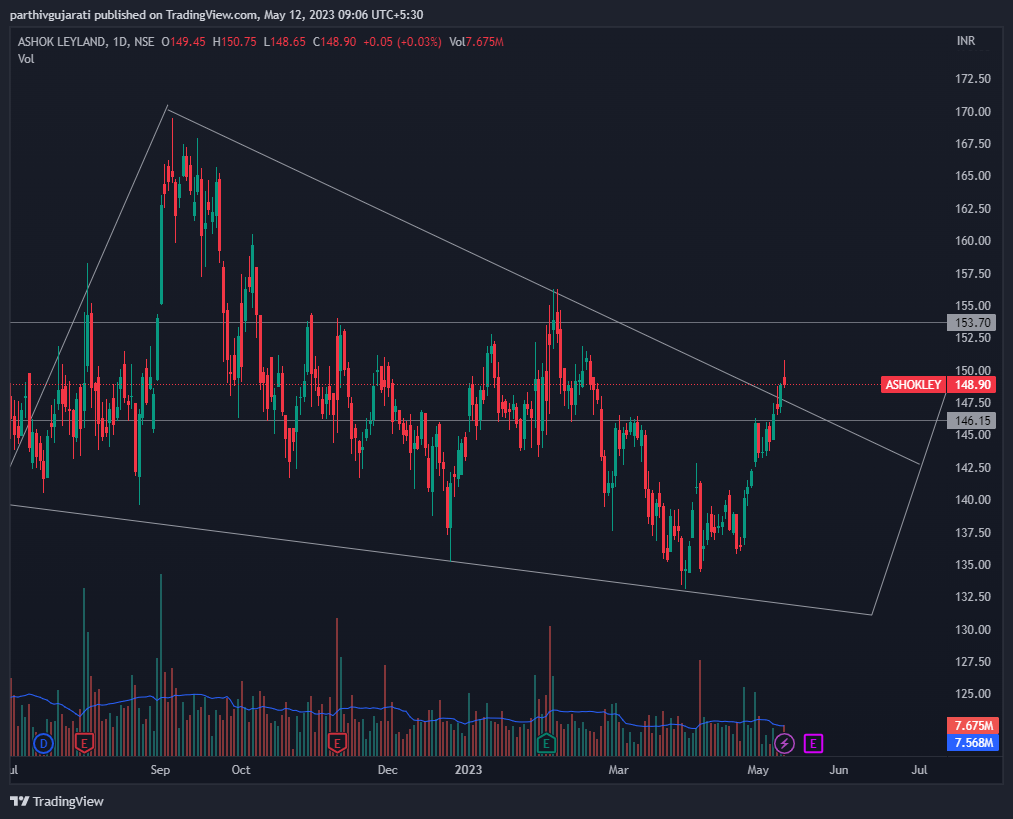This screenshot has height=819, width=1013.
Task: Click the 2023 label on the time axis
Action: pyautogui.click(x=468, y=770)
